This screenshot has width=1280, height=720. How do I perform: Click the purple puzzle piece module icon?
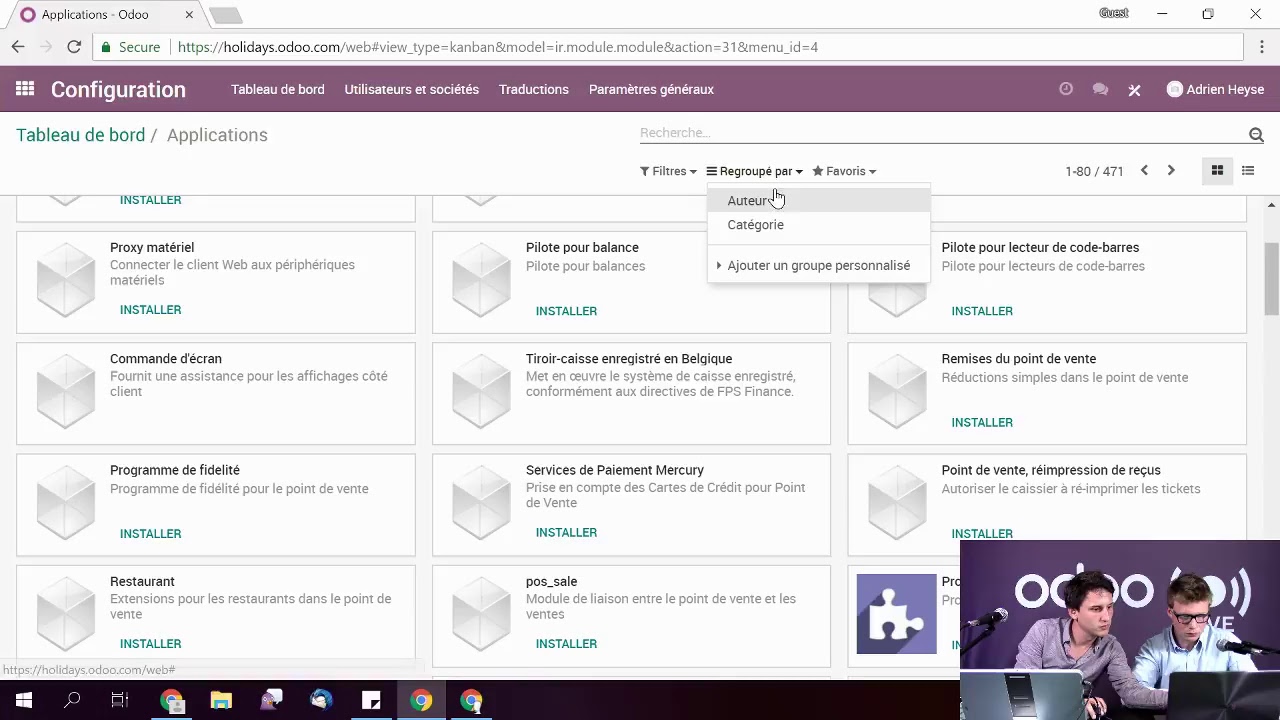(896, 614)
